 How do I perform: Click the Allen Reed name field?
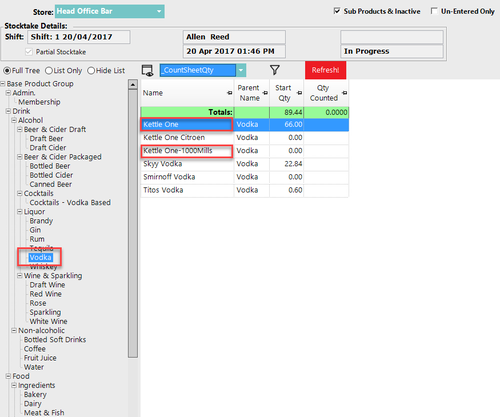point(234,37)
